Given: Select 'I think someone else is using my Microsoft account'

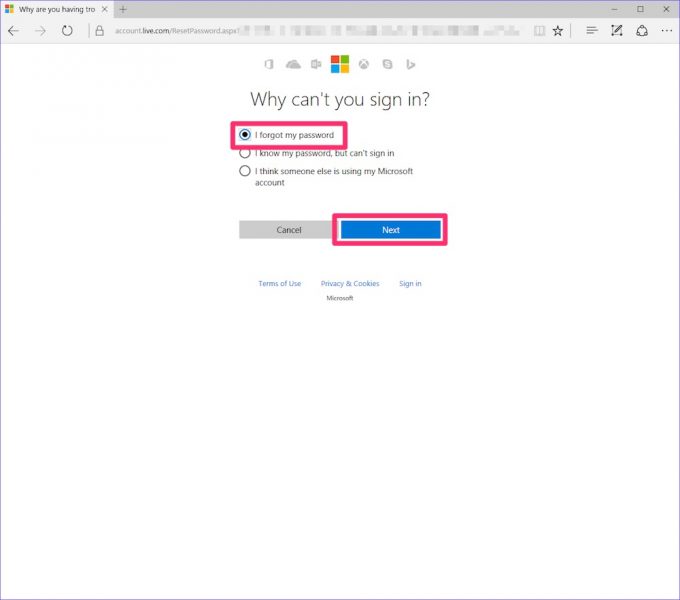Looking at the screenshot, I should (x=245, y=171).
